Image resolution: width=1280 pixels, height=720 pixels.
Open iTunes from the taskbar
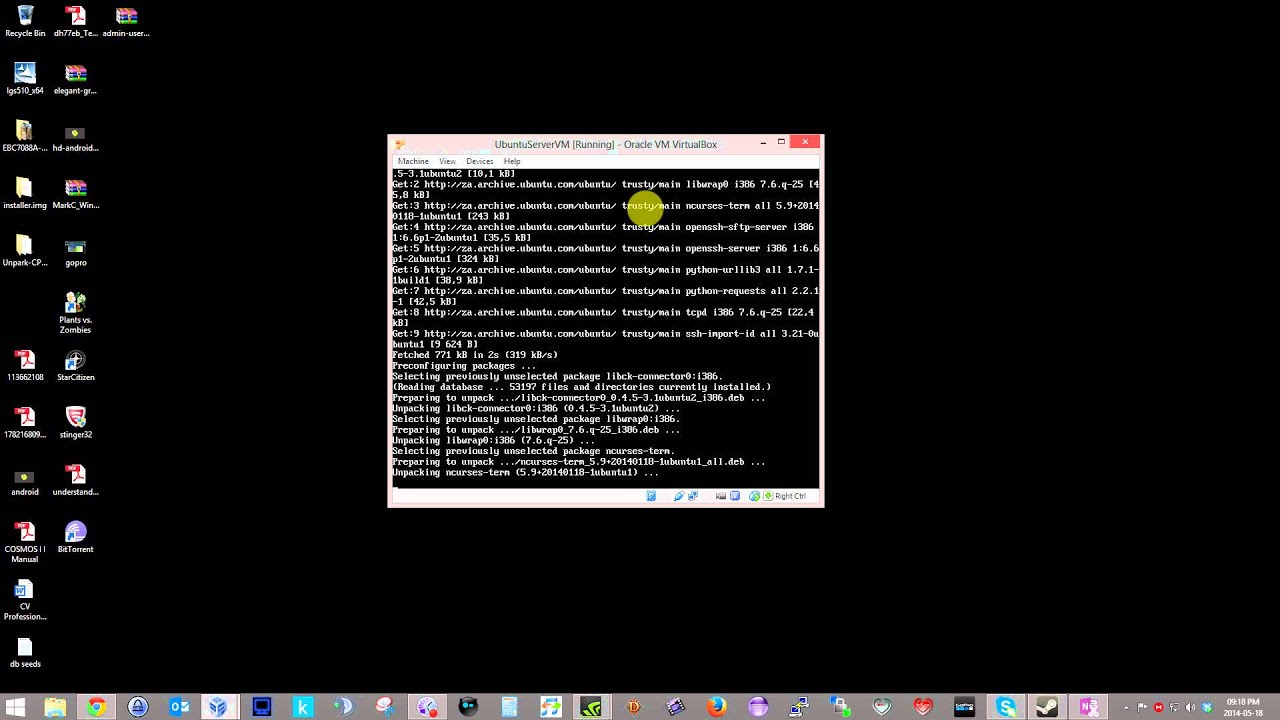pos(551,707)
